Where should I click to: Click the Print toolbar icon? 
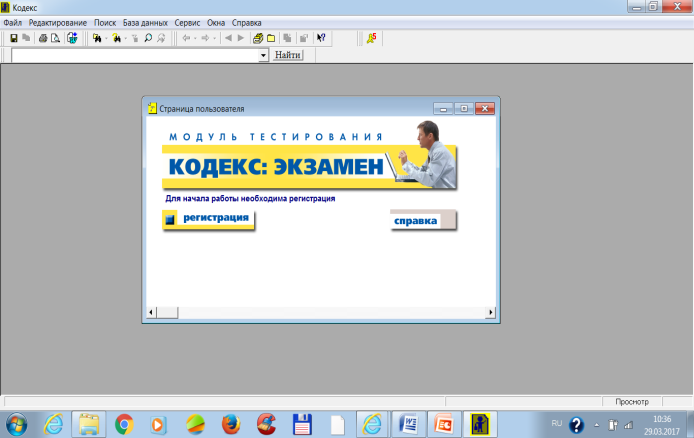coord(42,38)
